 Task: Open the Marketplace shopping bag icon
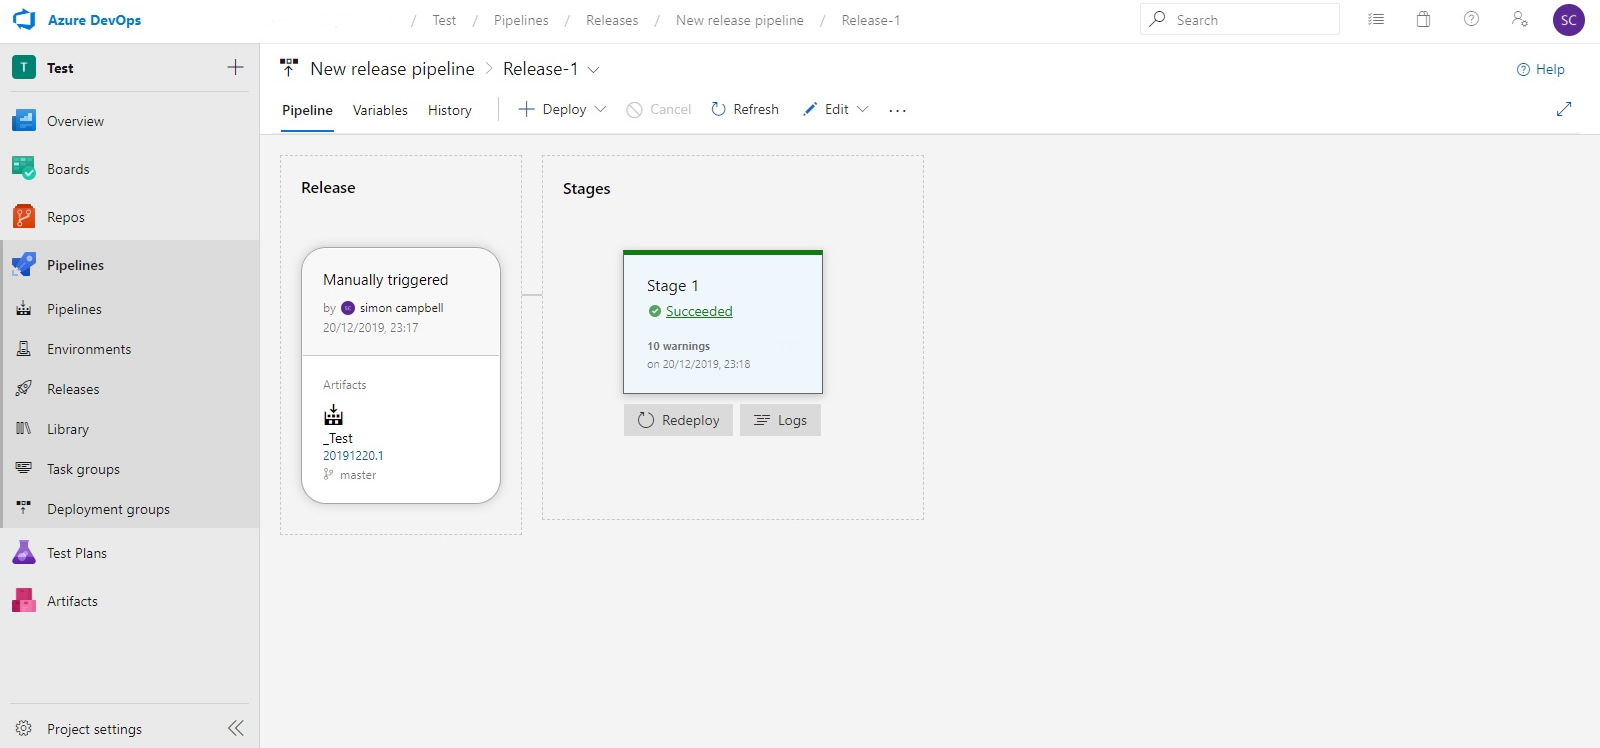[x=1424, y=19]
